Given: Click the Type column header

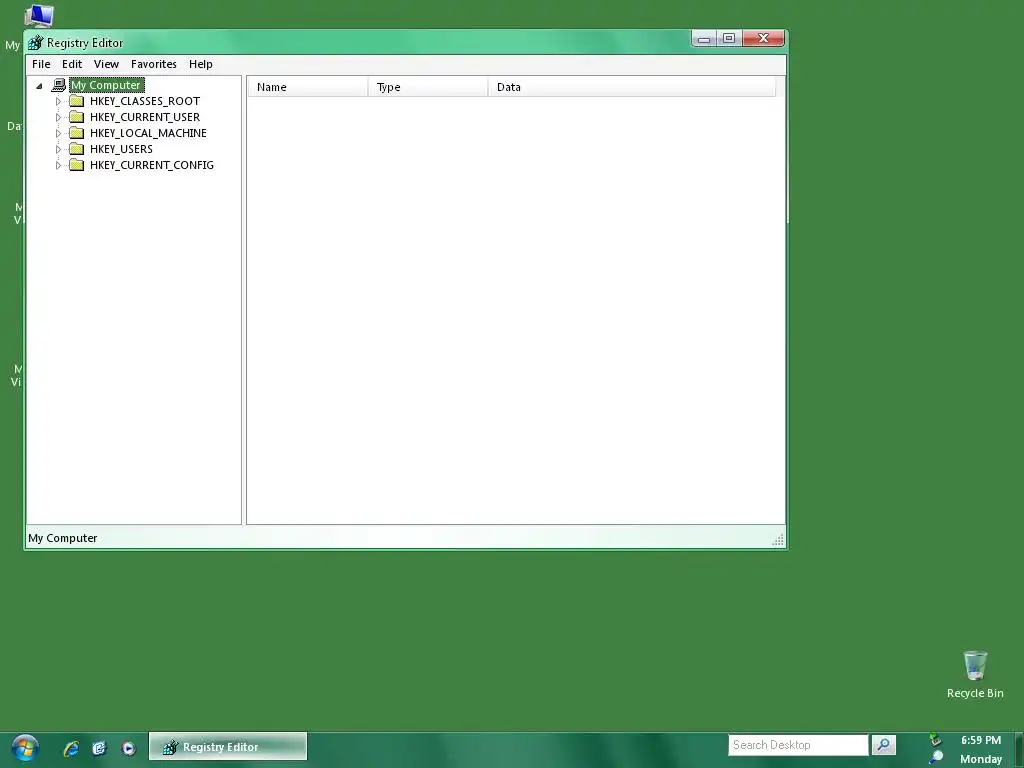Looking at the screenshot, I should pos(428,87).
